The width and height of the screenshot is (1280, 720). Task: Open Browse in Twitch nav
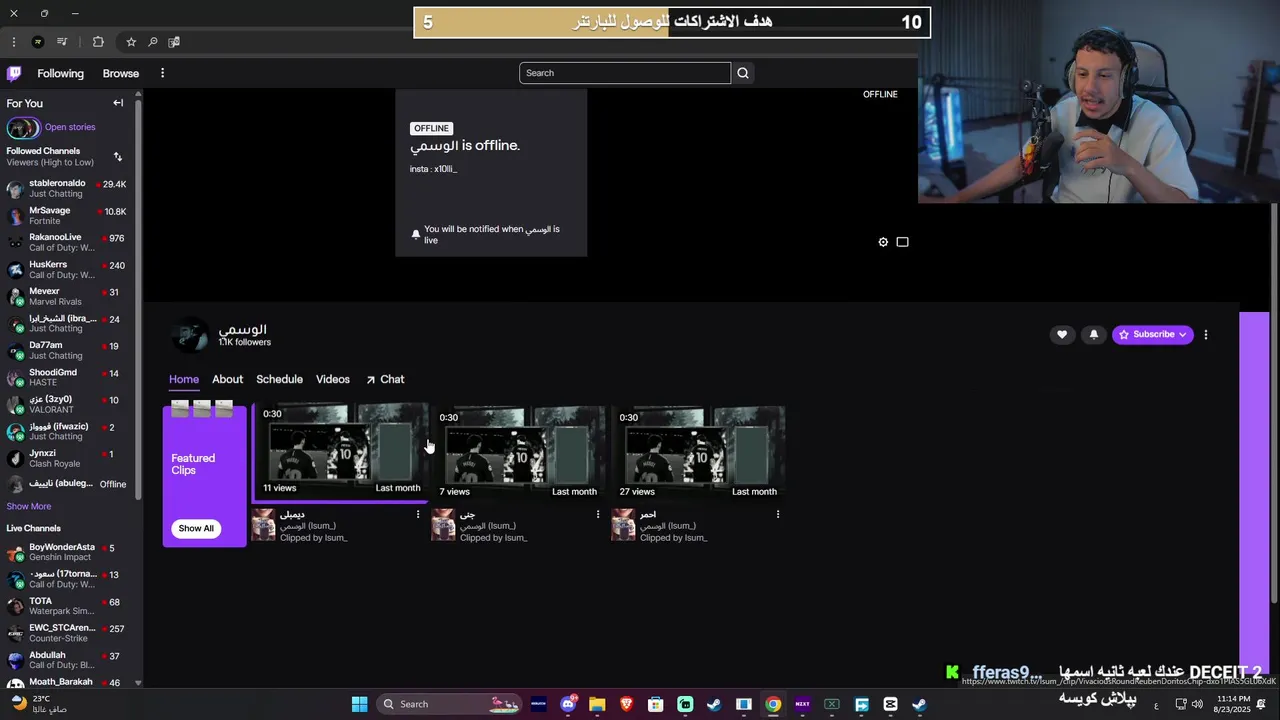tap(121, 73)
